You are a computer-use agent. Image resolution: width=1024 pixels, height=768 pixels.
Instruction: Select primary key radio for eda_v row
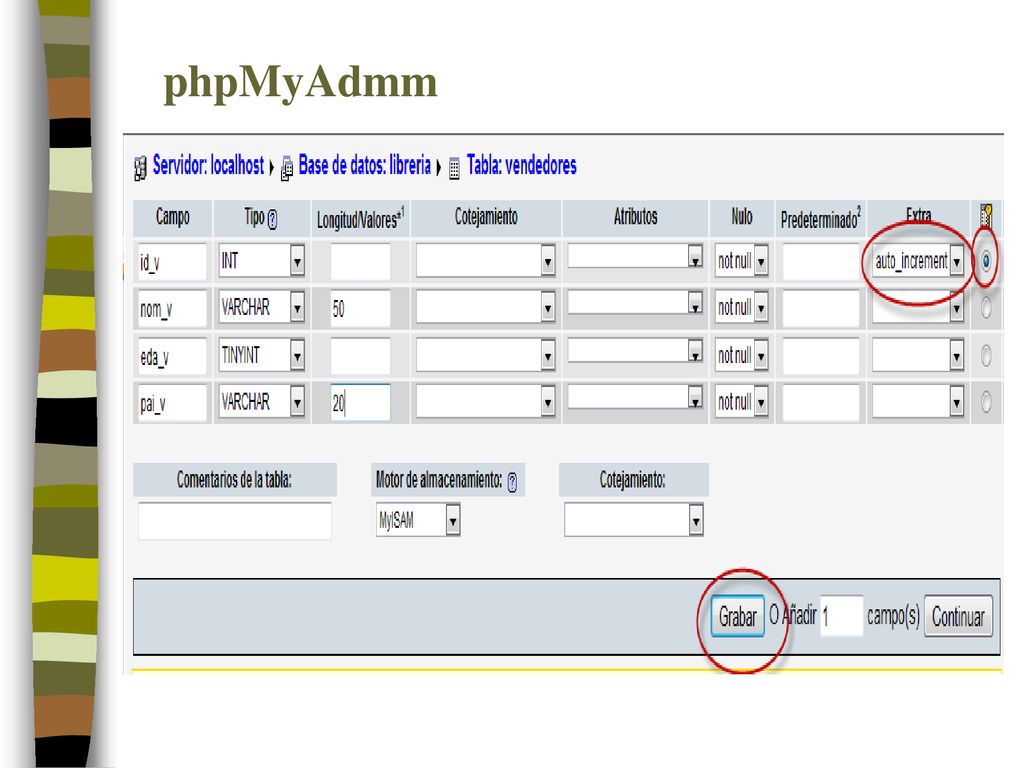tap(986, 356)
